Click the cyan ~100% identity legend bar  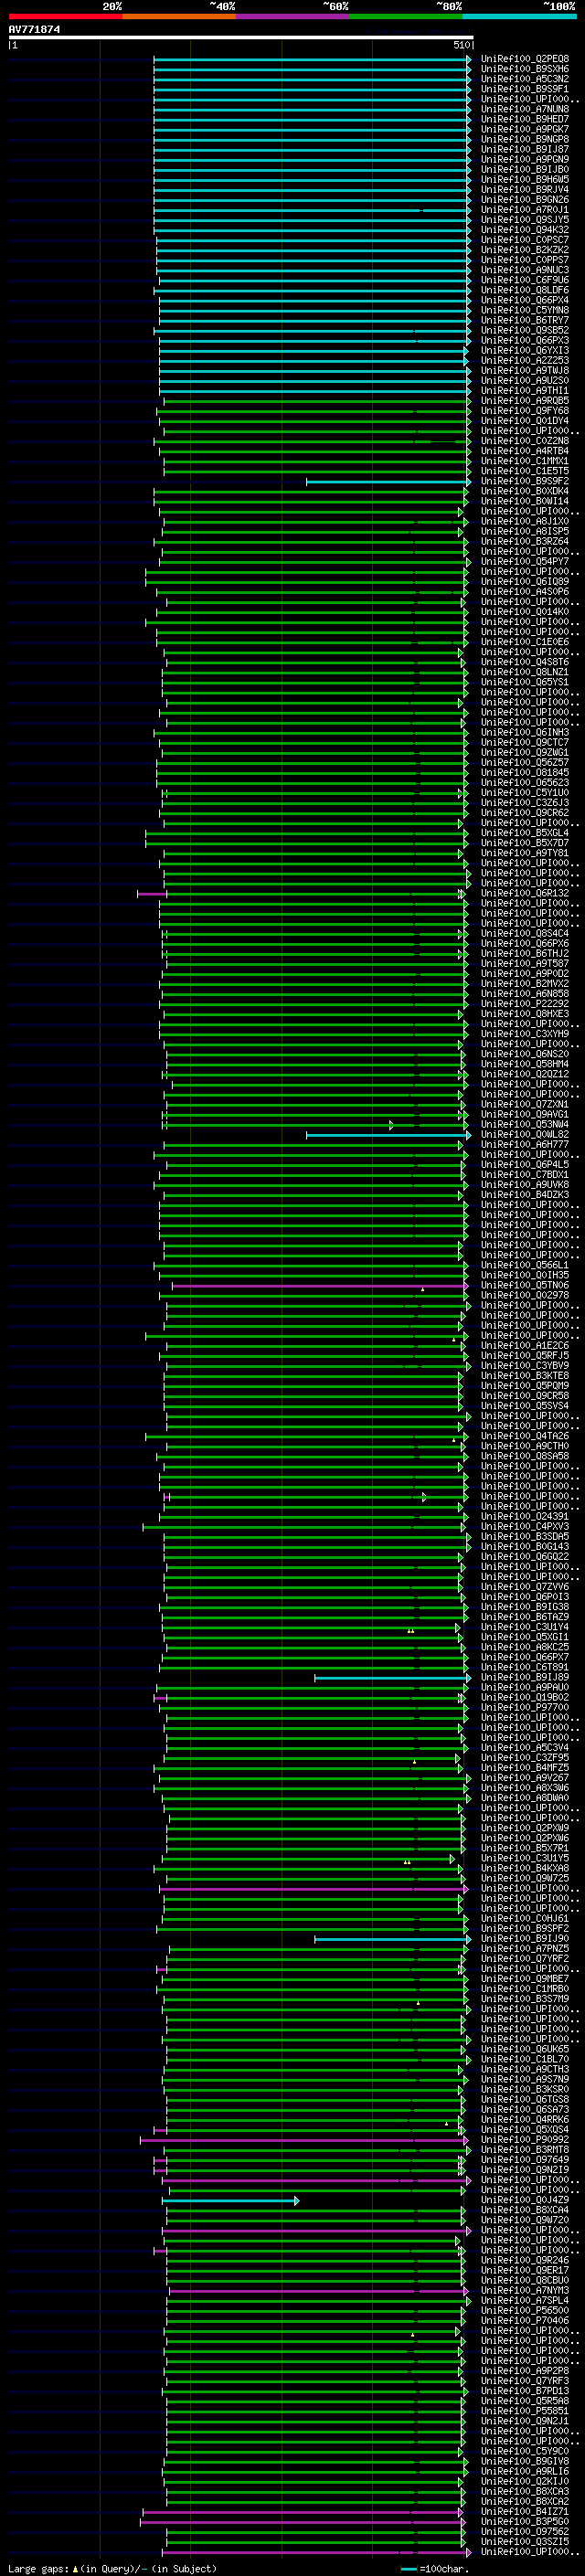click(x=519, y=16)
